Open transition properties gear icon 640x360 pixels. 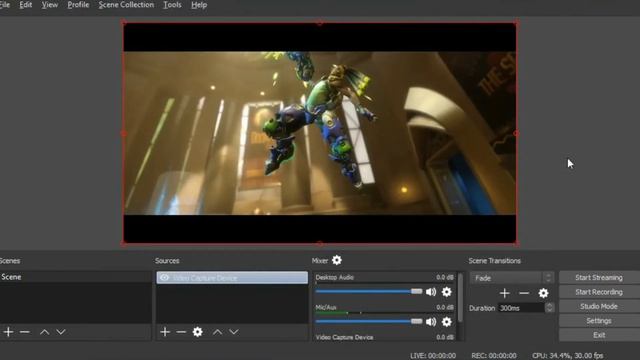pos(543,293)
